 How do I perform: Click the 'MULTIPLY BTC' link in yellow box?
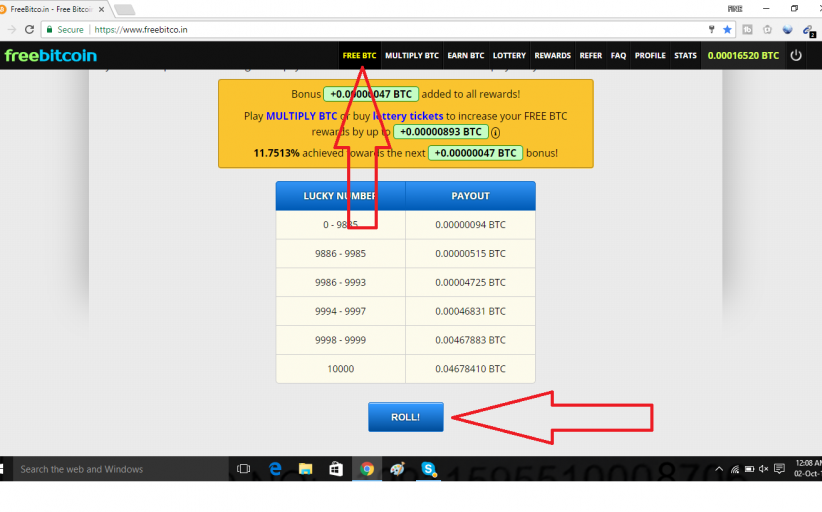(302, 116)
